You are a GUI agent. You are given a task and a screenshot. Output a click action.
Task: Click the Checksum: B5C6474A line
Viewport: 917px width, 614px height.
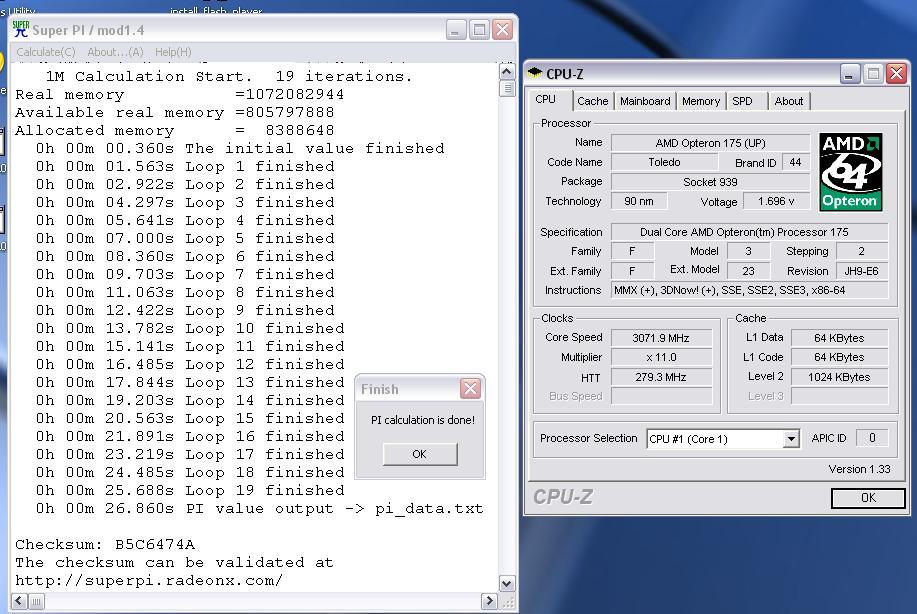[x=105, y=544]
